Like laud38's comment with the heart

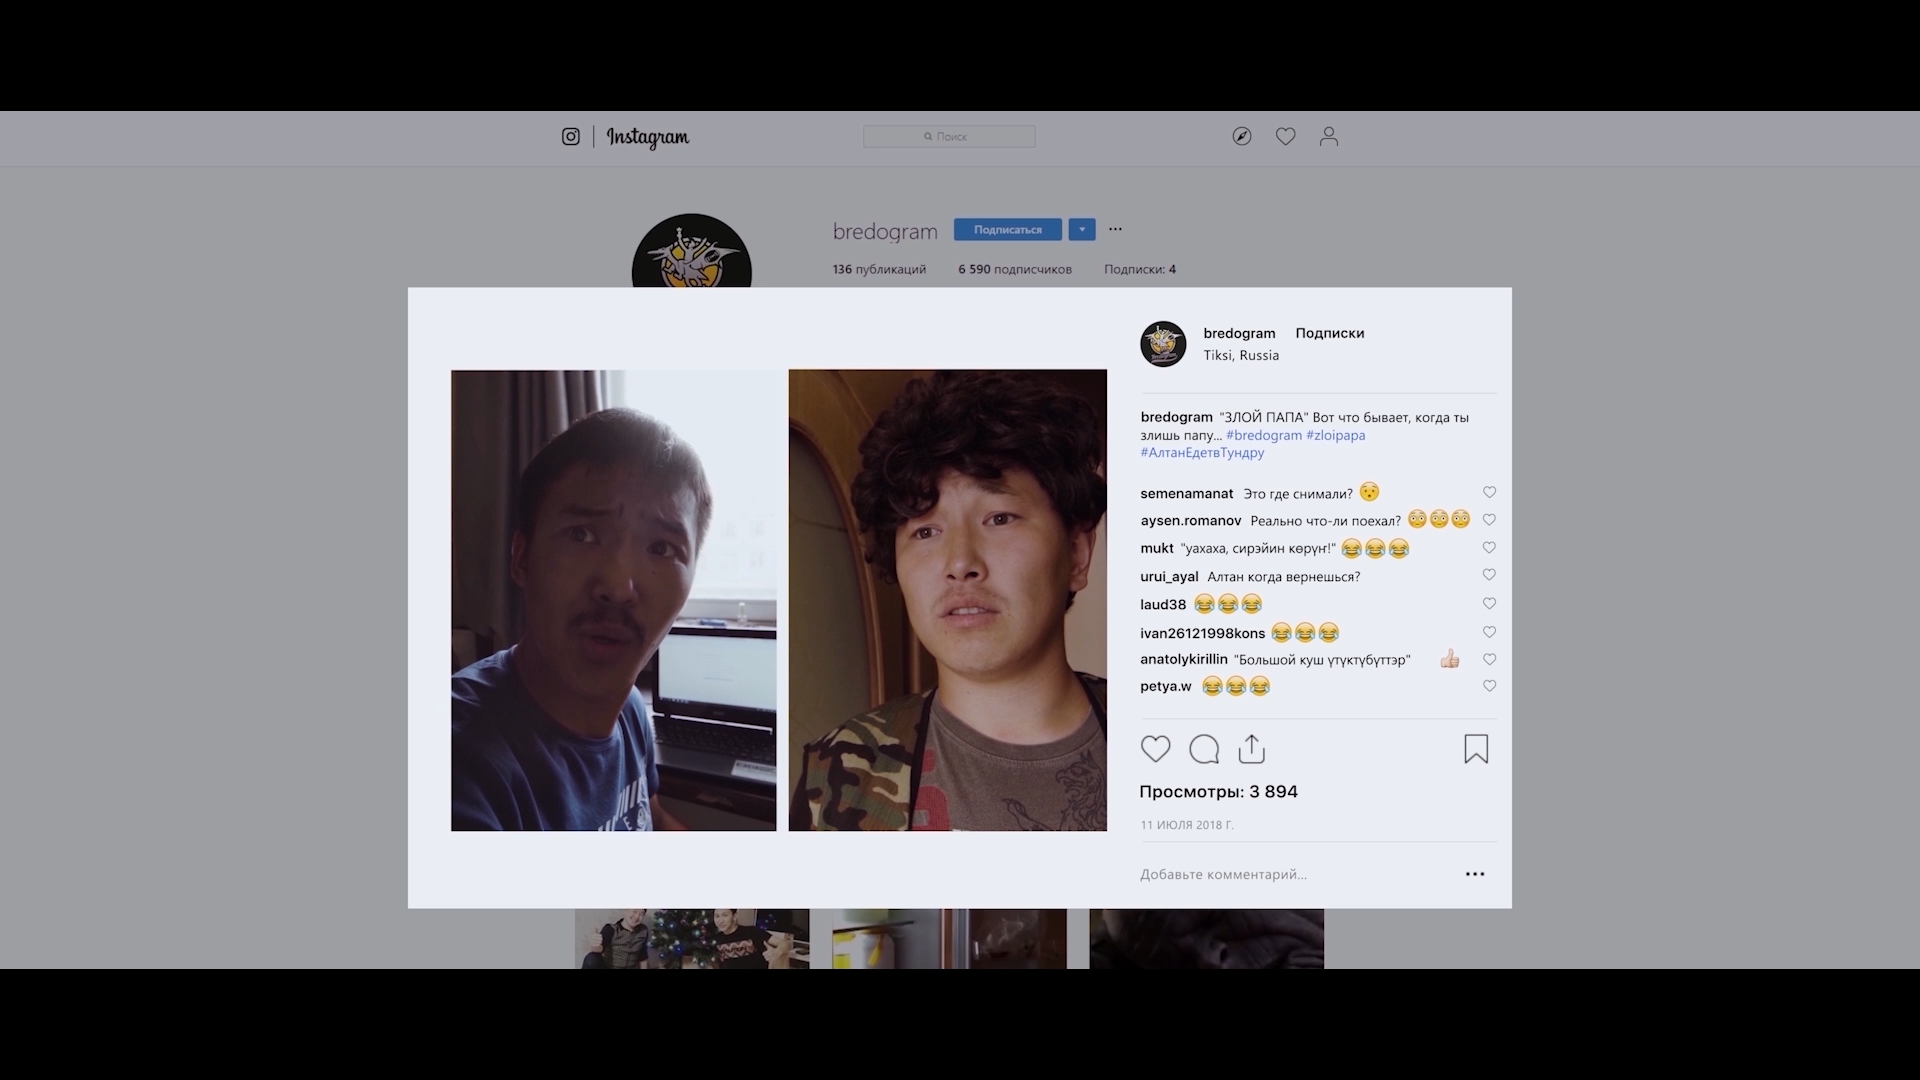[x=1489, y=604]
